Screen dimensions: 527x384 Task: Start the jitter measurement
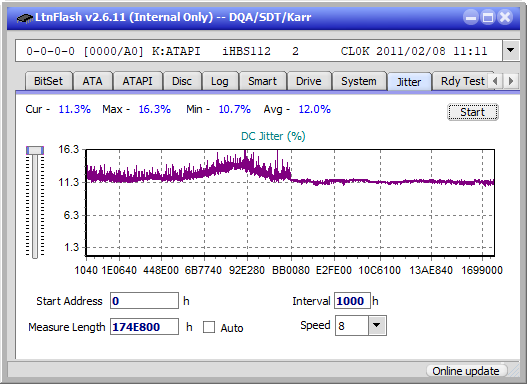point(473,112)
